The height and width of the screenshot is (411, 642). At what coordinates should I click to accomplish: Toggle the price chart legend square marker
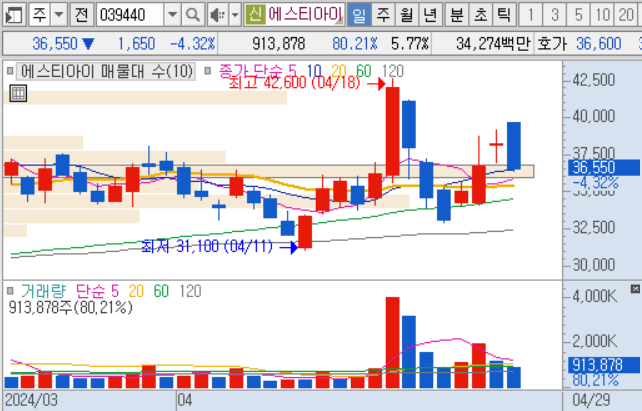point(10,71)
